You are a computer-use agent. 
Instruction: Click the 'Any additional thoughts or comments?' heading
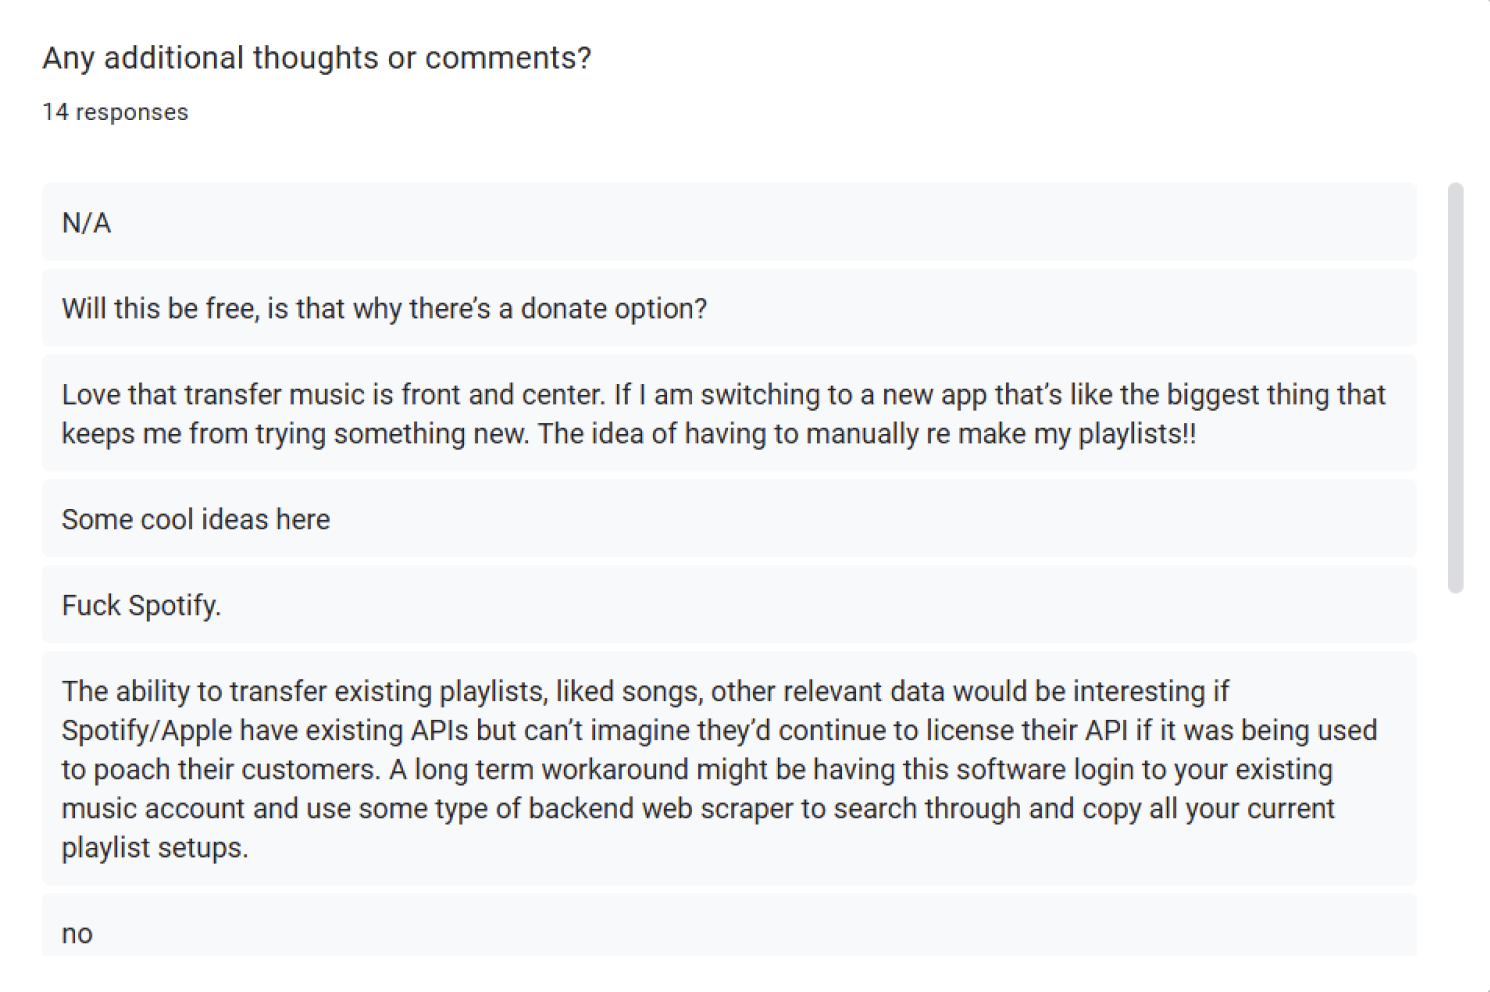pos(316,58)
